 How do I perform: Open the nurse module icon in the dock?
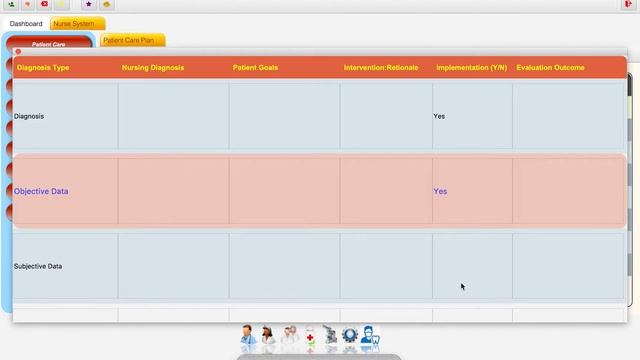click(x=268, y=336)
